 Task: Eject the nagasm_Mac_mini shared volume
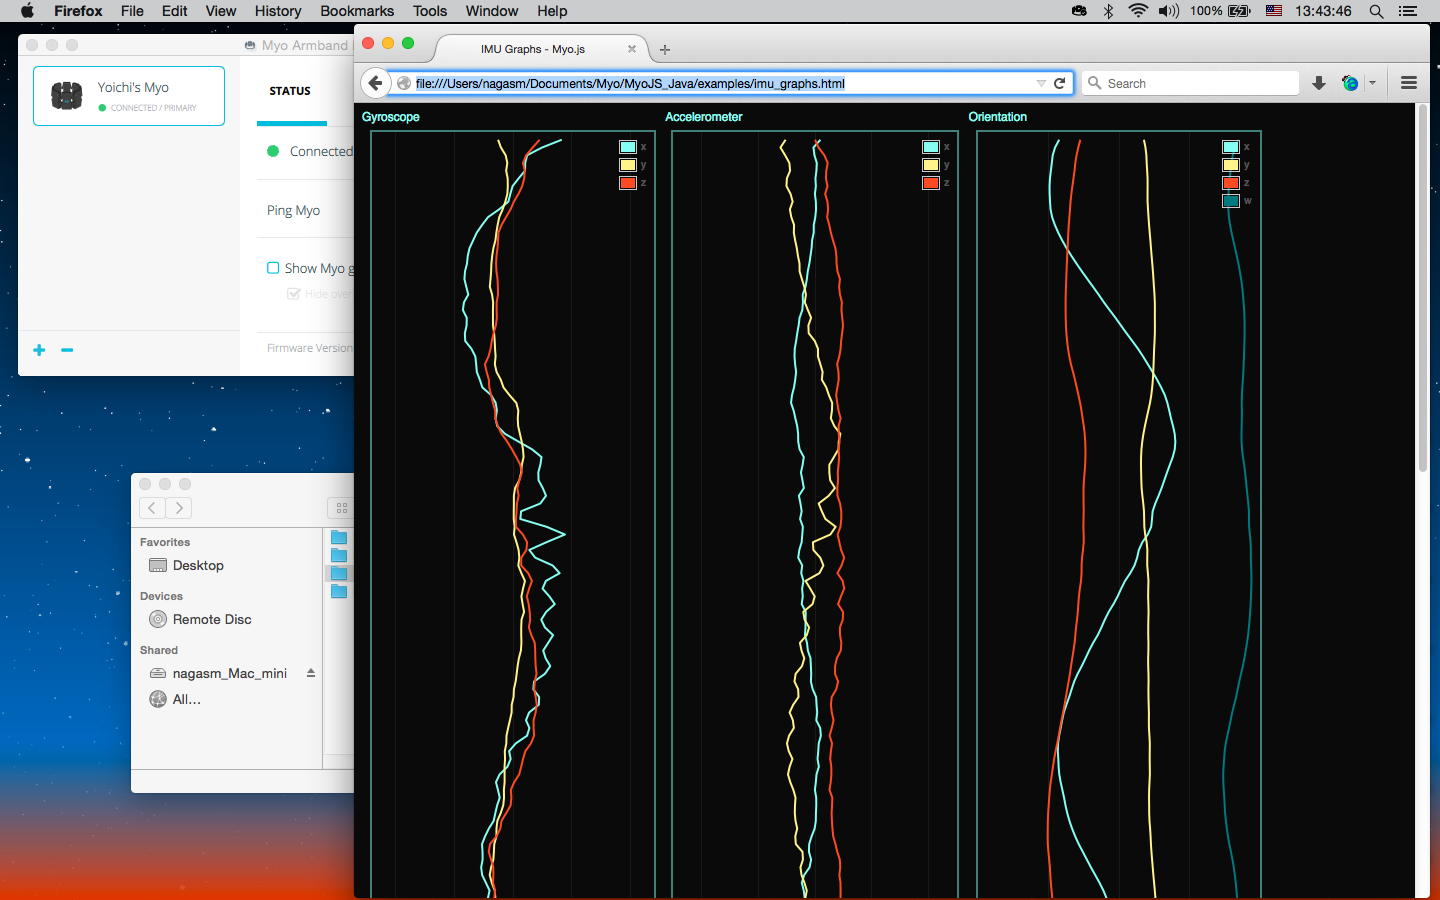click(x=311, y=673)
